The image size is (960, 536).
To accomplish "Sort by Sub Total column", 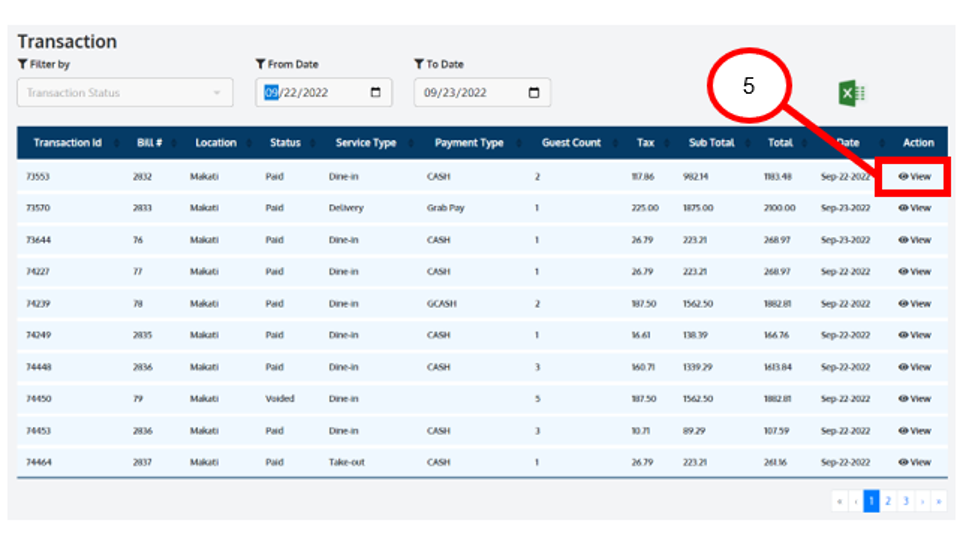I will pos(711,143).
